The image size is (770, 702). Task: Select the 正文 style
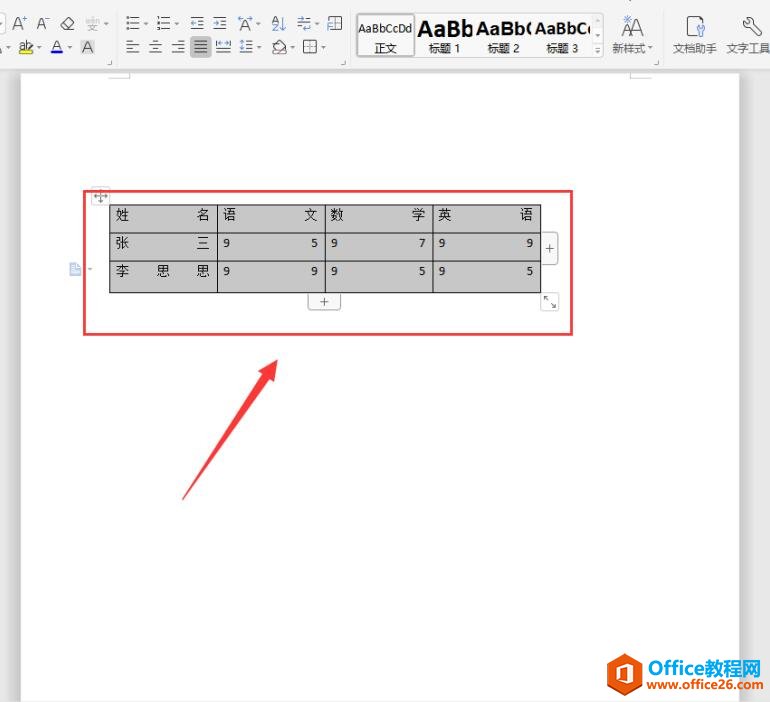[x=385, y=35]
